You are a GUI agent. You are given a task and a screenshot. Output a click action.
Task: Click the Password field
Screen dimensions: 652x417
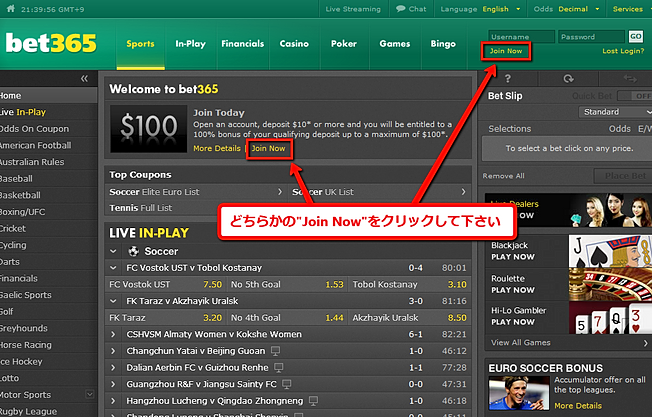(591, 37)
